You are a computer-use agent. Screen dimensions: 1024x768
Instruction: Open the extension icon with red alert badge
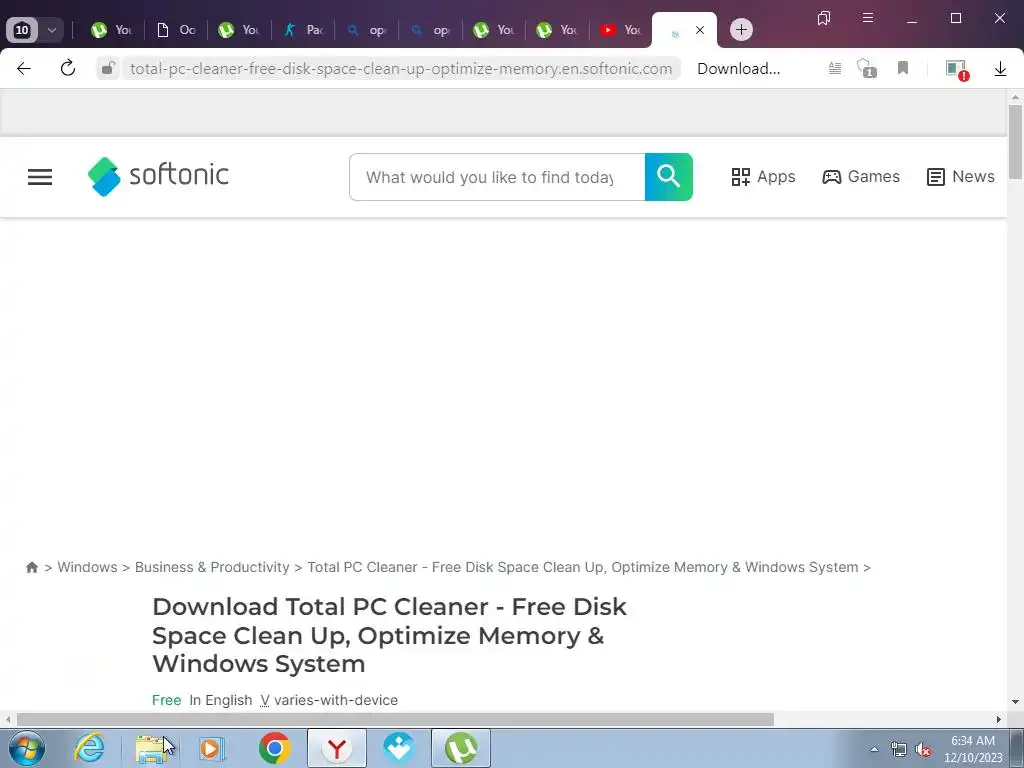957,69
